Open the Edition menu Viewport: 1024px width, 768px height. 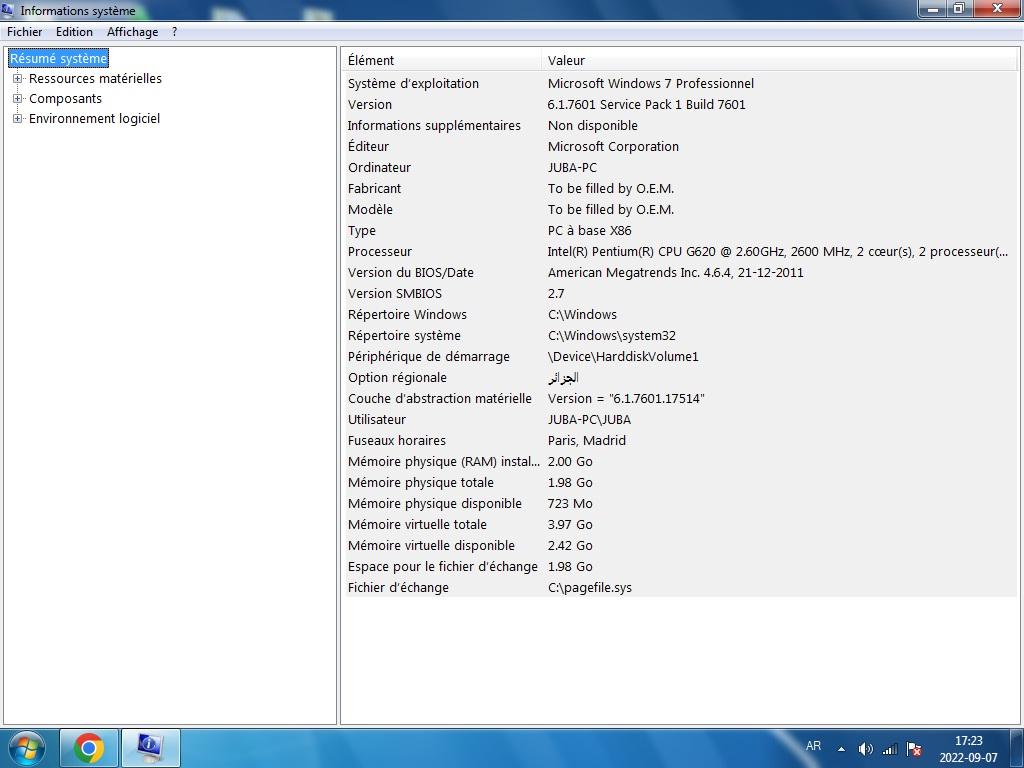pos(74,31)
